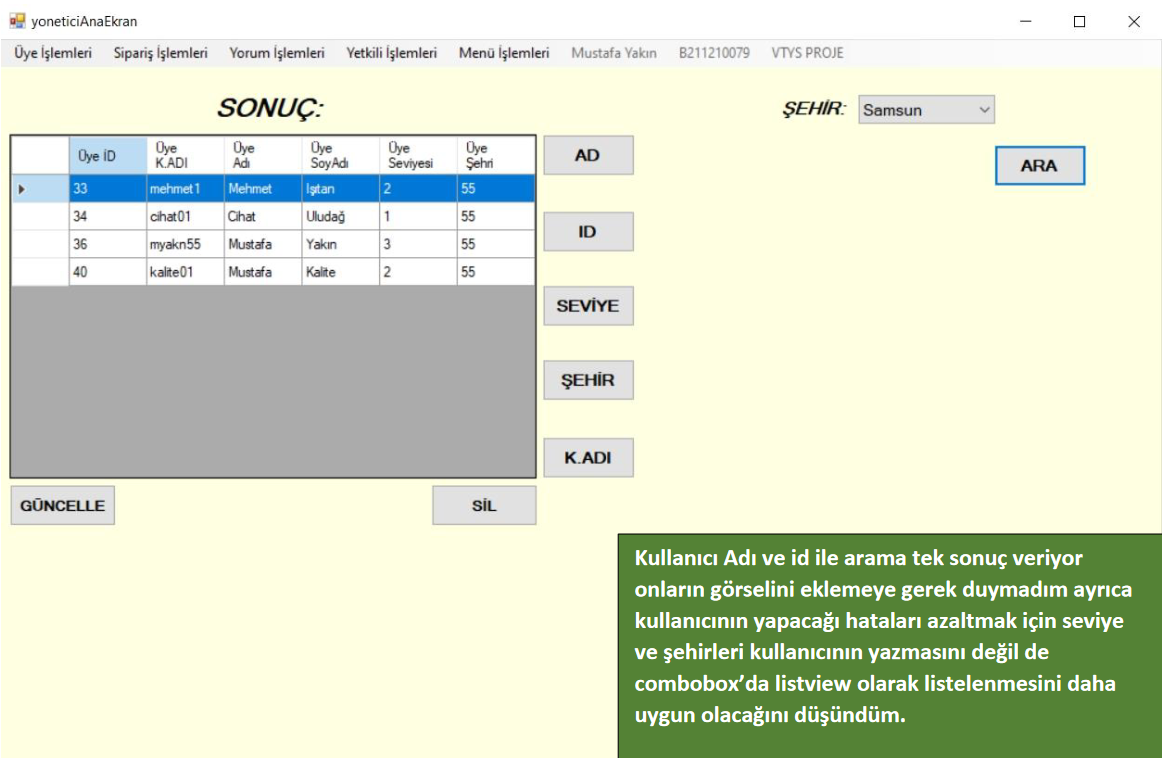
Task: Click the ŞEHİR search button
Action: tap(588, 381)
